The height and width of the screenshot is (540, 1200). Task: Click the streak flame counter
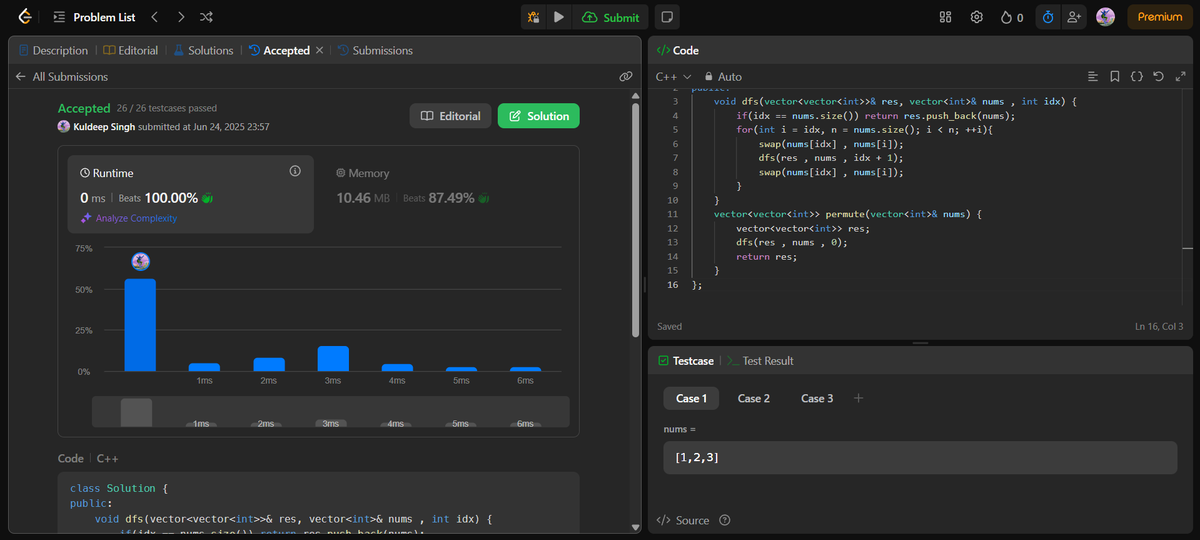click(1012, 17)
